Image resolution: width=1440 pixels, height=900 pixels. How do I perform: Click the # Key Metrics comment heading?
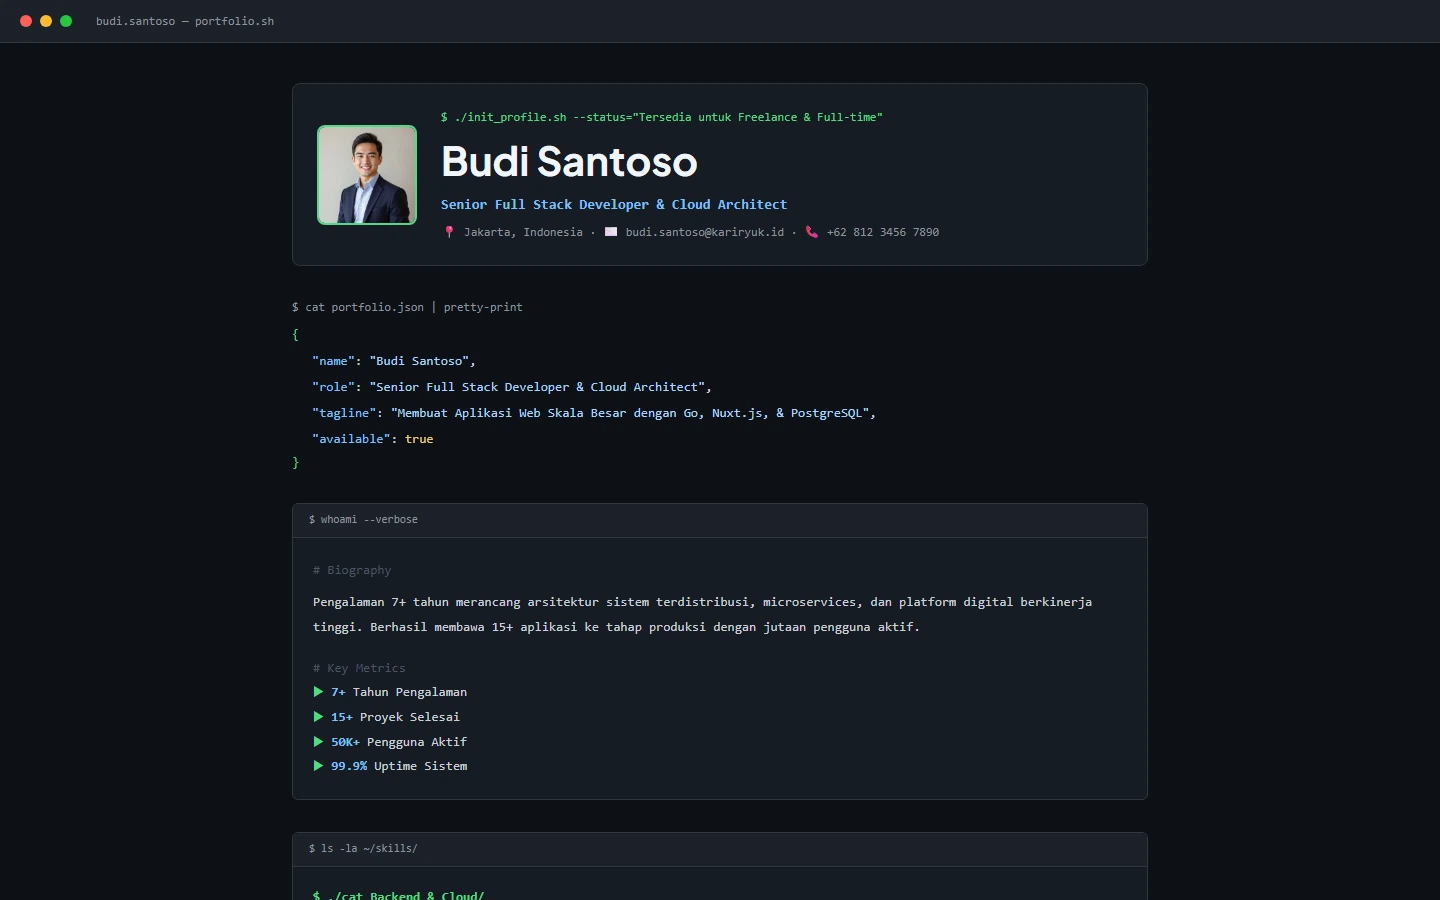(359, 668)
